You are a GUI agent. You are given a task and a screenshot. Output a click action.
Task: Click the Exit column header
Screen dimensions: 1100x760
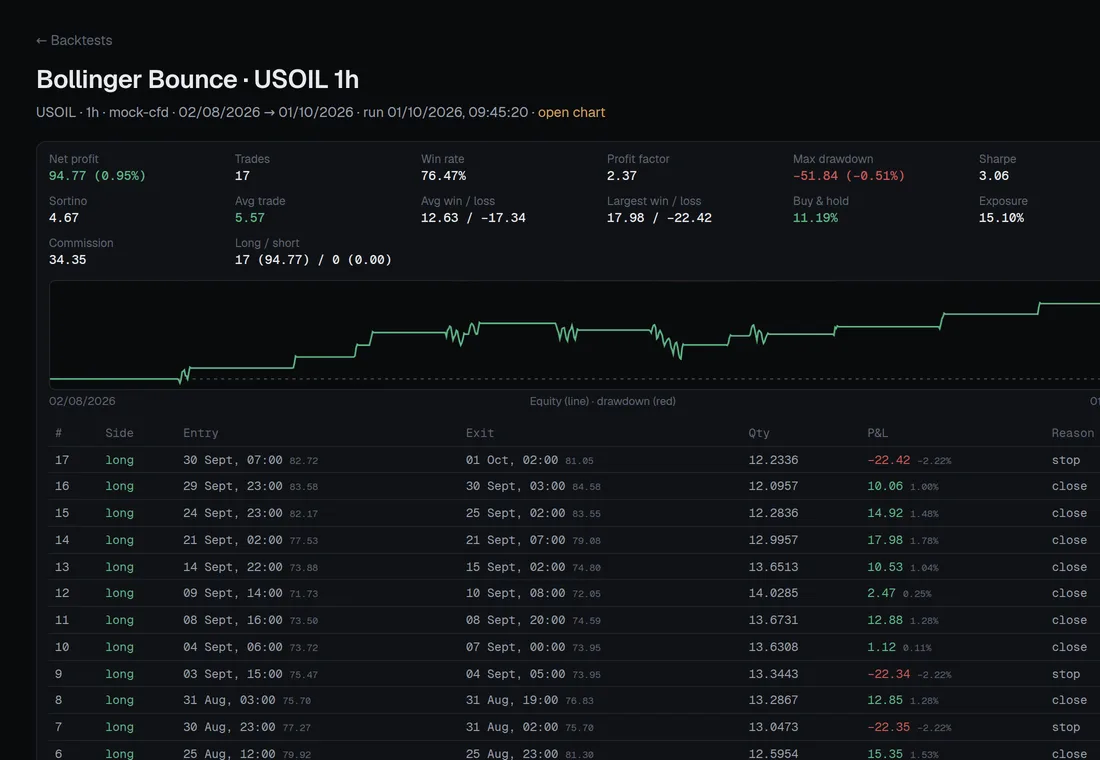pos(480,433)
